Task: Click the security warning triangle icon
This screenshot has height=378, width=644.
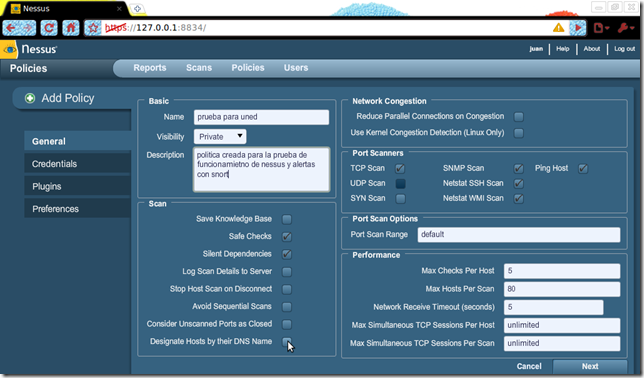Action: coord(559,28)
